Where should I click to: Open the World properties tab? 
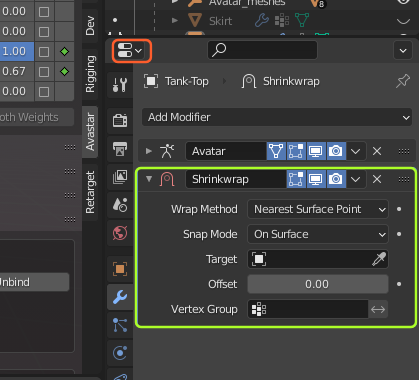click(120, 233)
